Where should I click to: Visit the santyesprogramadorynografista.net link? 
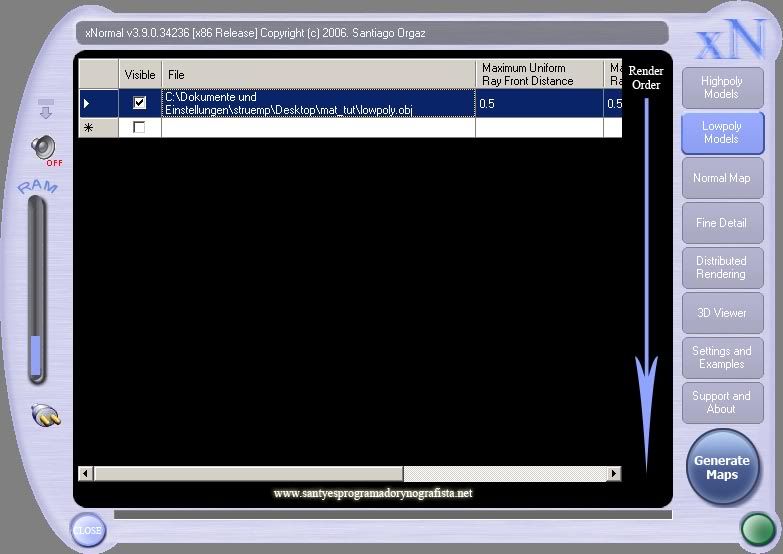(373, 494)
